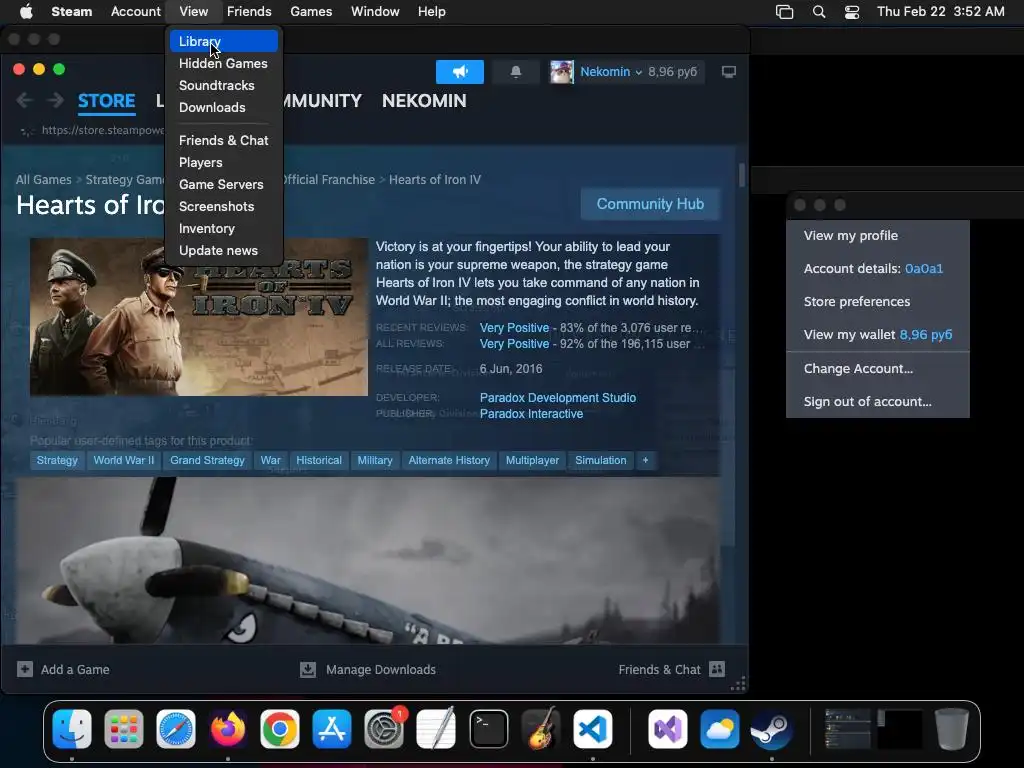Click the Steam announcements megaphone button
1024x768 pixels.
pos(460,72)
